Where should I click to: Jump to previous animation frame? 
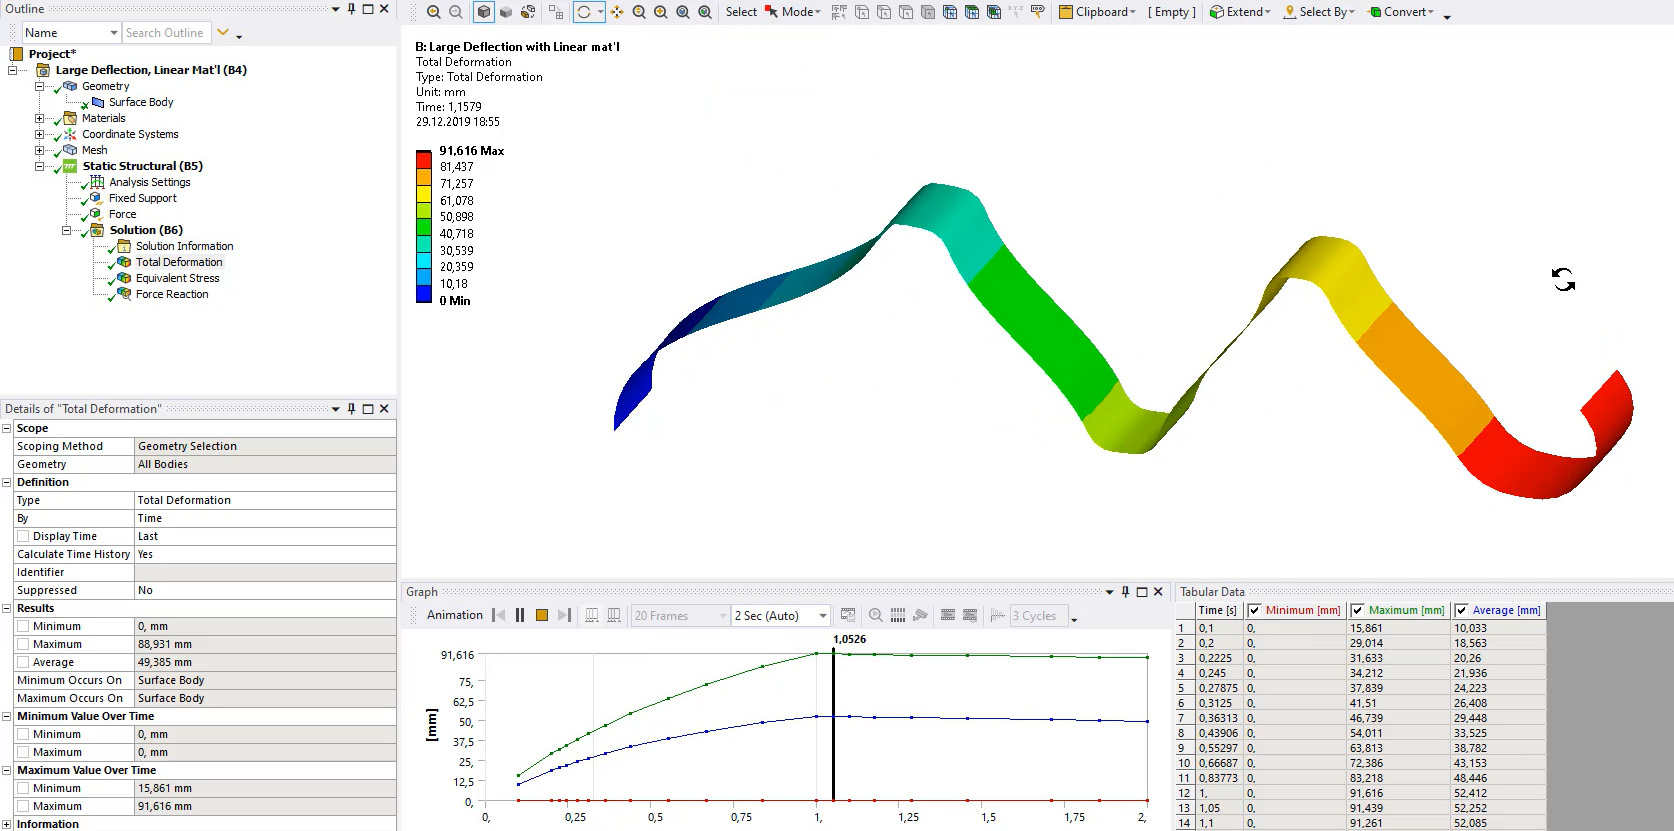click(498, 615)
